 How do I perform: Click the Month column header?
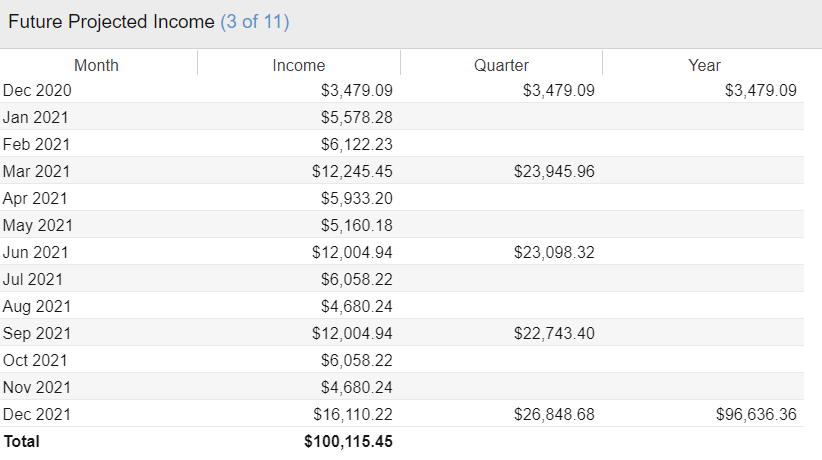pos(96,65)
